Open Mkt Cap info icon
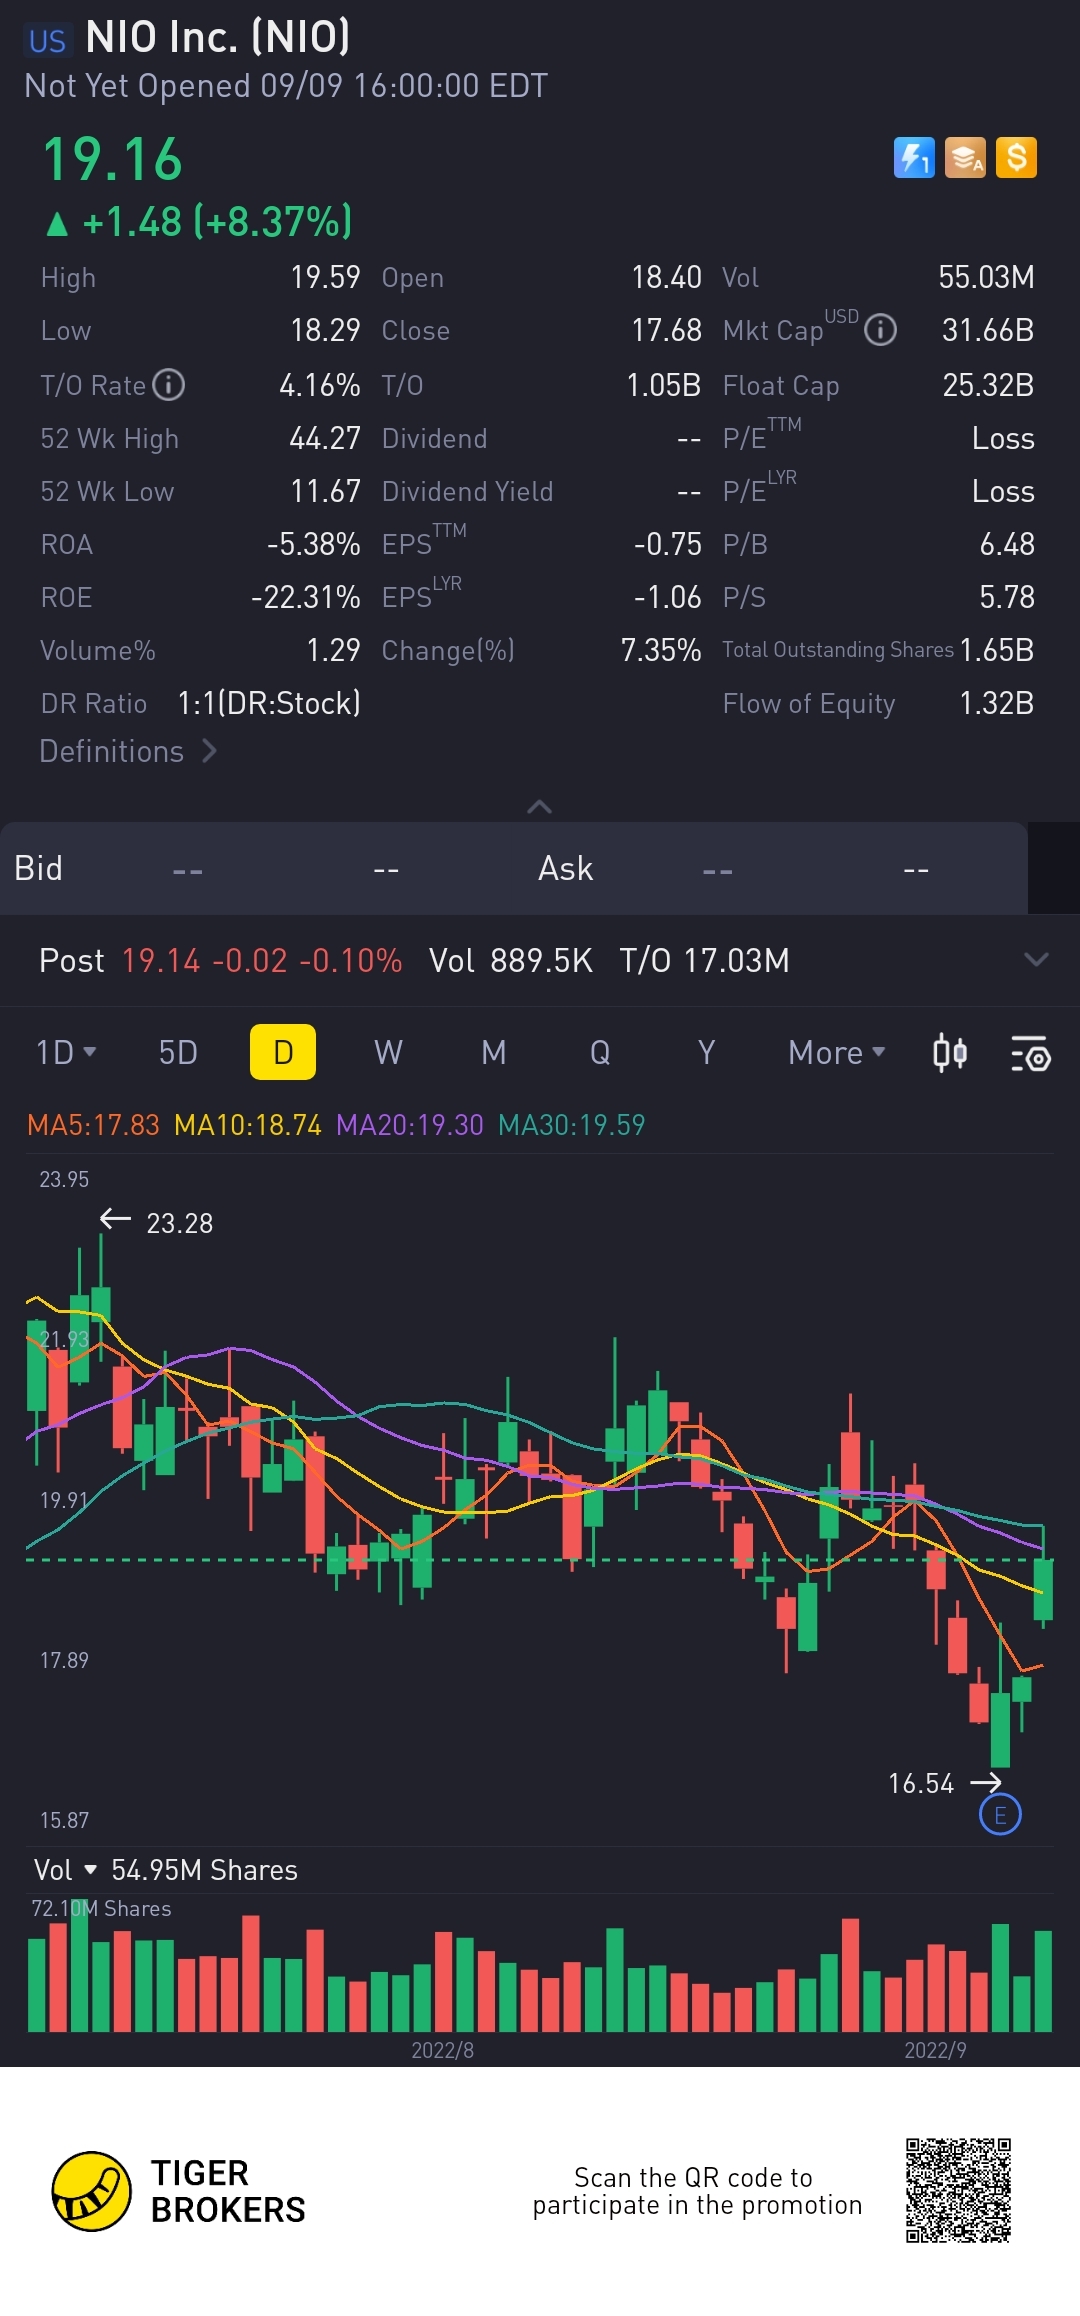Image resolution: width=1080 pixels, height=2316 pixels. pyautogui.click(x=880, y=330)
